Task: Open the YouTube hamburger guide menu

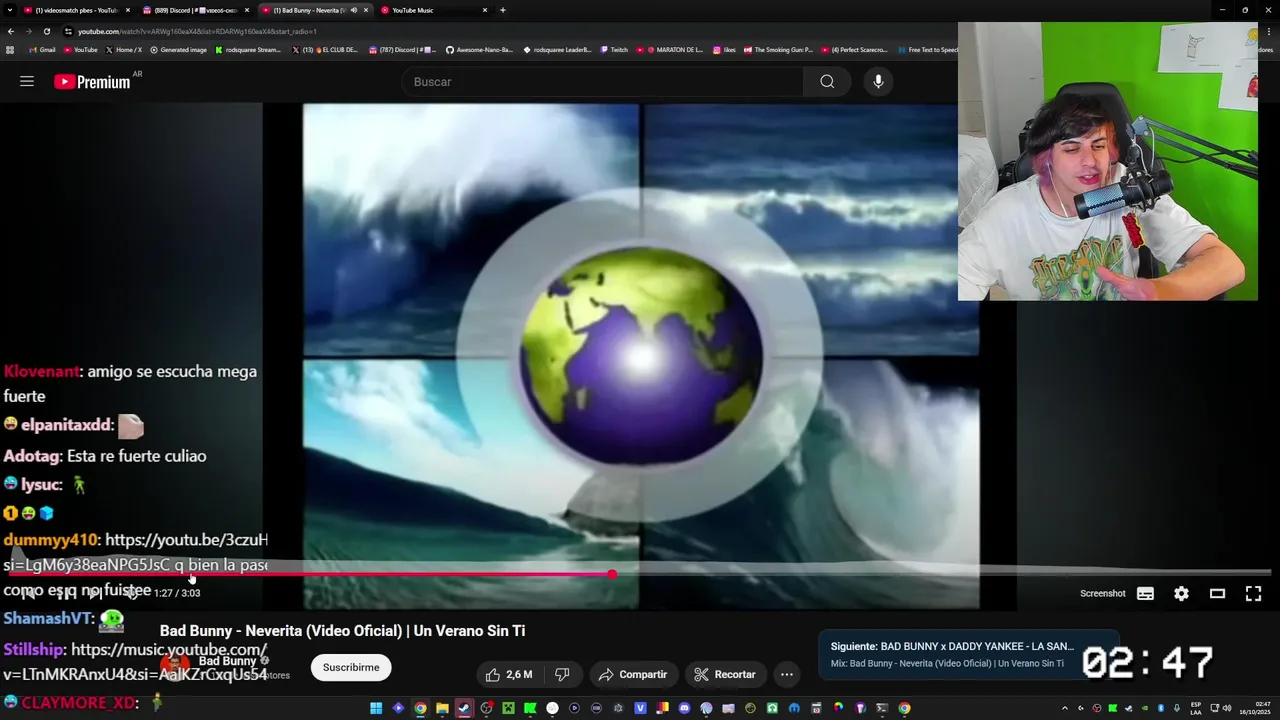Action: click(x=27, y=81)
